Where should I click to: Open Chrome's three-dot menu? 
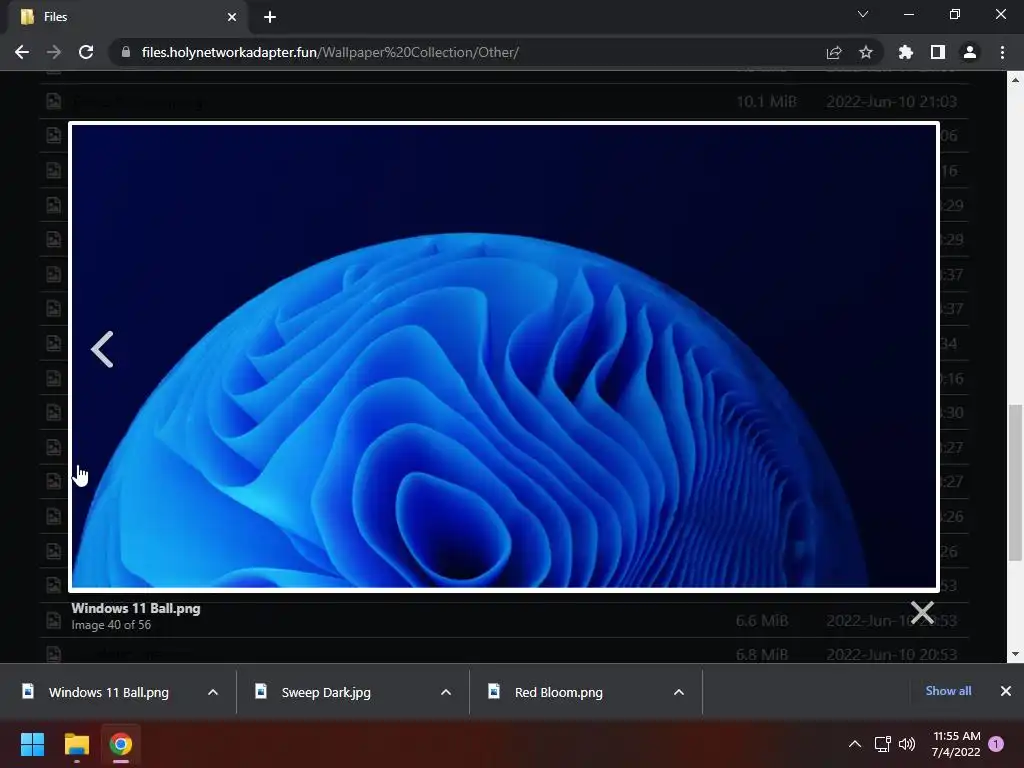(x=1002, y=52)
